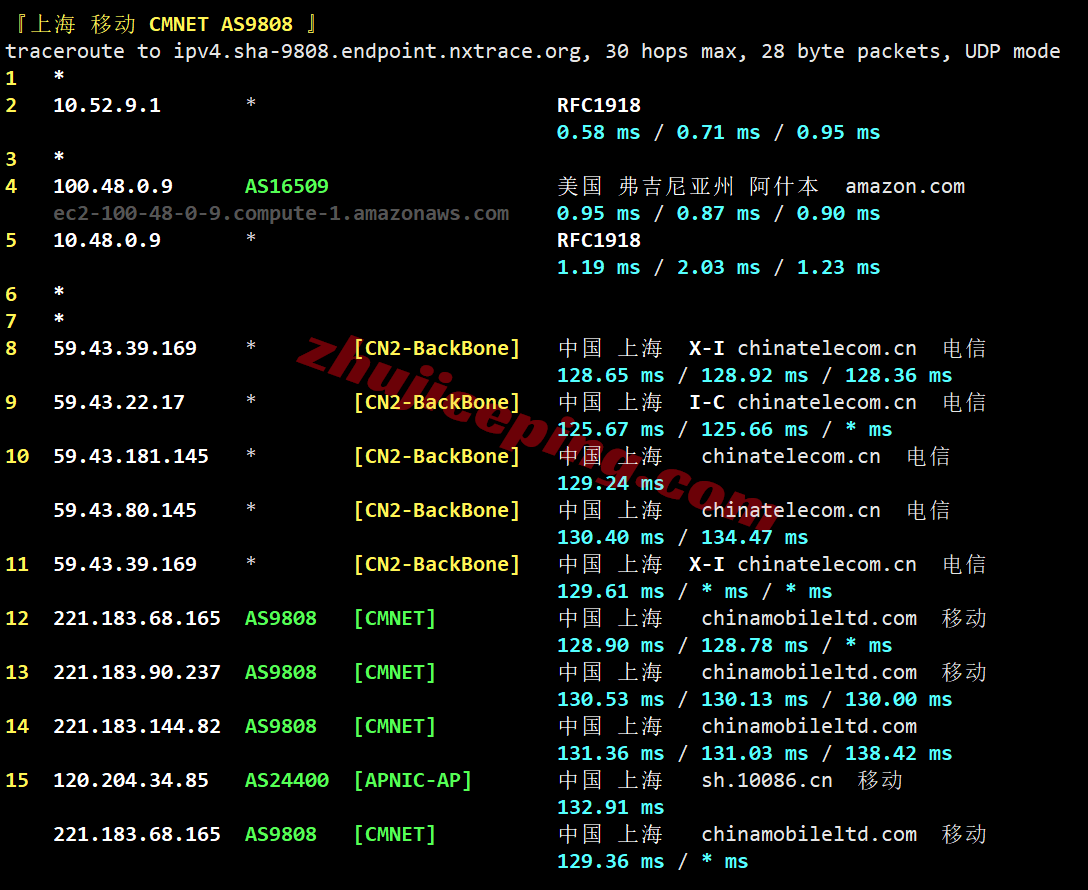Click IP address 221.183.144.82 at hop 14

[x=137, y=727]
